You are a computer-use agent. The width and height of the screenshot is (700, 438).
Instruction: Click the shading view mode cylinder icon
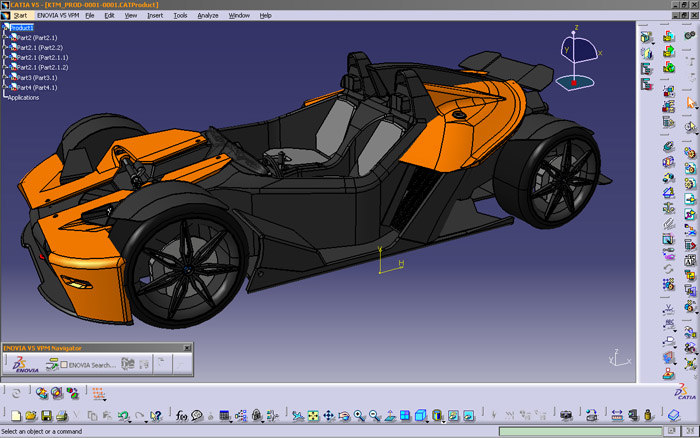437,416
